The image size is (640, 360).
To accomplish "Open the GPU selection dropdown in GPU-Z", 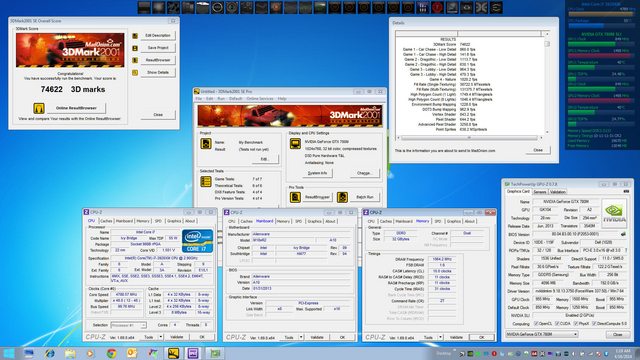I will click(542, 334).
